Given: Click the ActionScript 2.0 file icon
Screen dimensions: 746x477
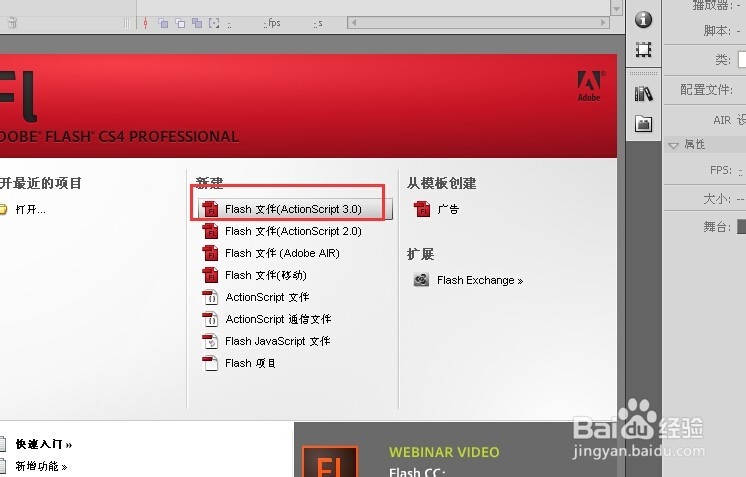Looking at the screenshot, I should (210, 231).
